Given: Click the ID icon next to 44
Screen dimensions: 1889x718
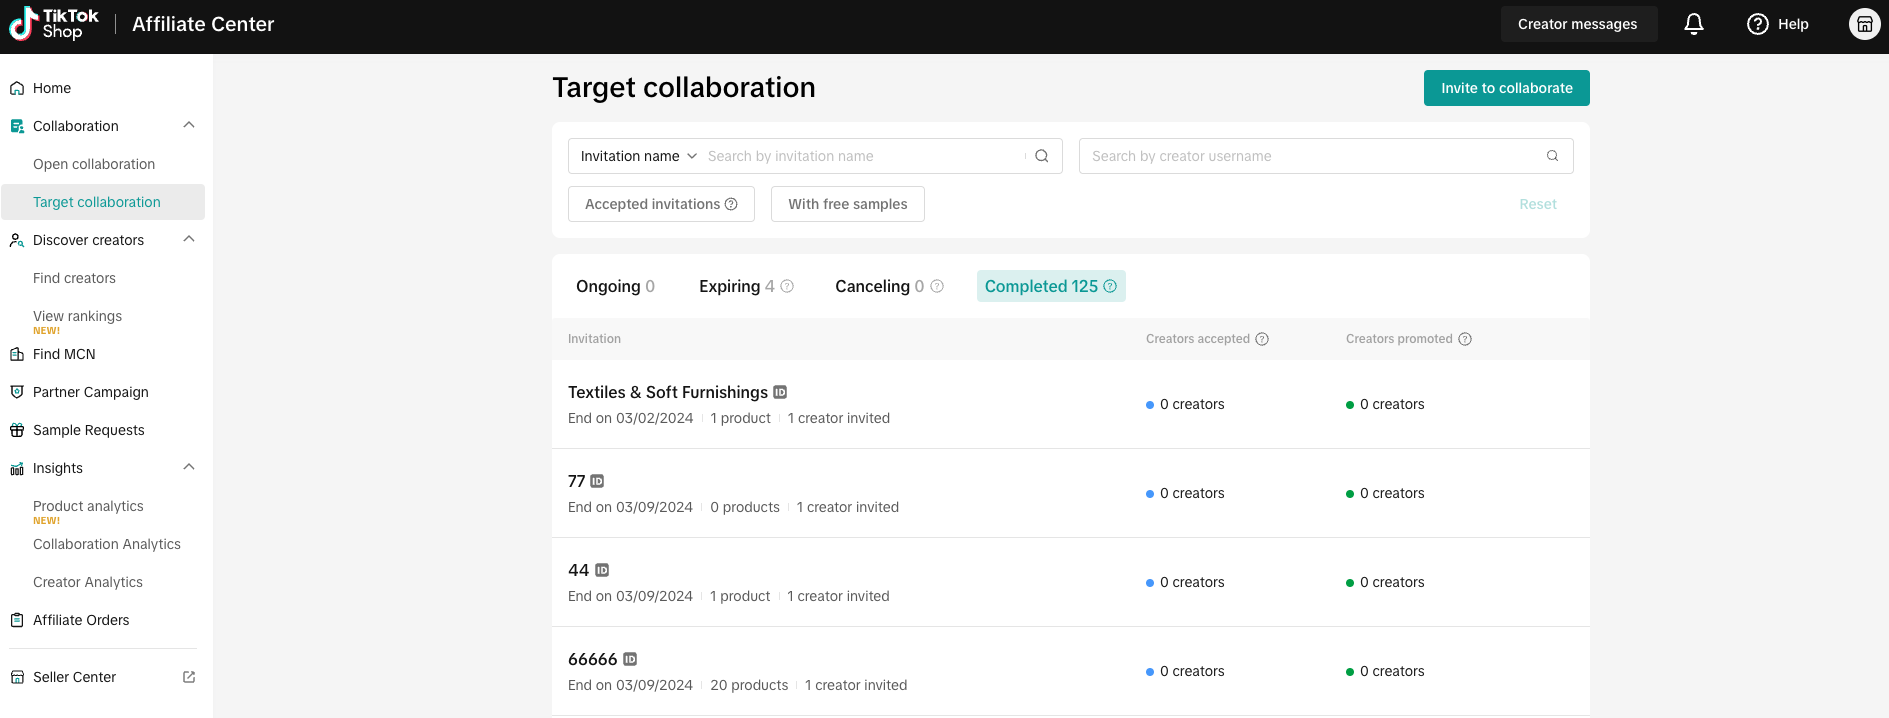Looking at the screenshot, I should point(602,570).
